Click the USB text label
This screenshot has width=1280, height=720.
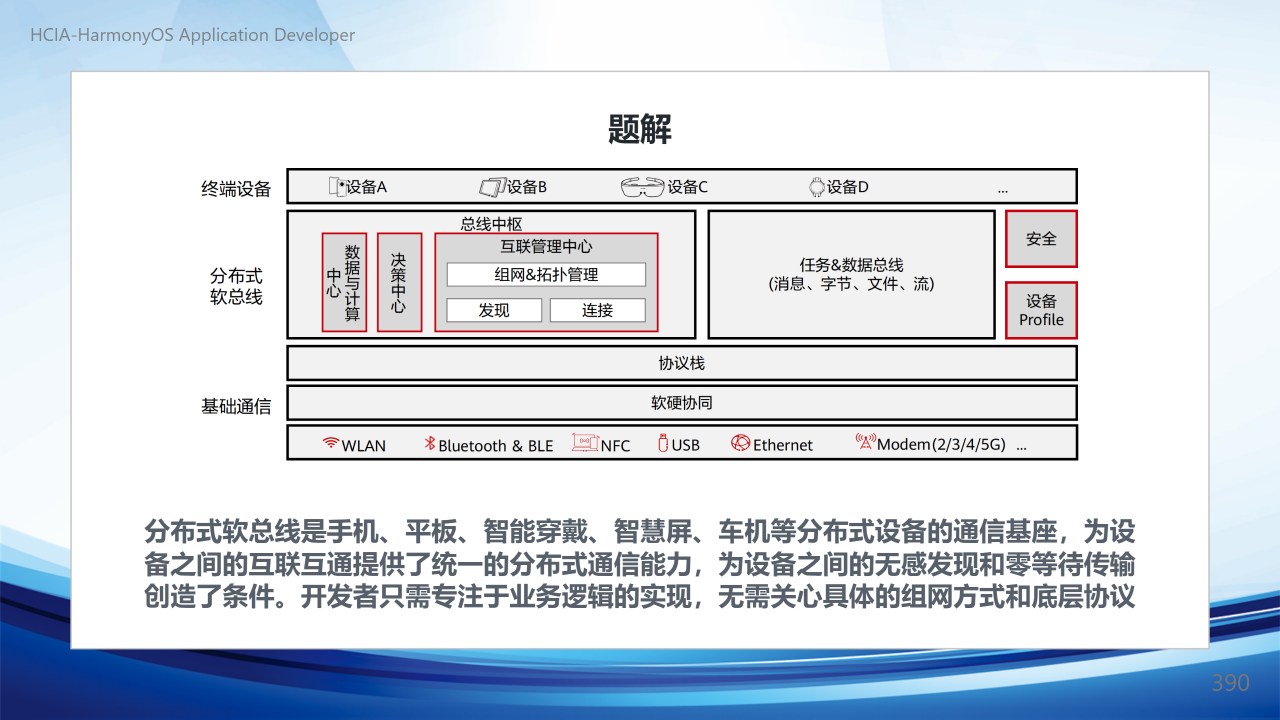click(x=686, y=446)
